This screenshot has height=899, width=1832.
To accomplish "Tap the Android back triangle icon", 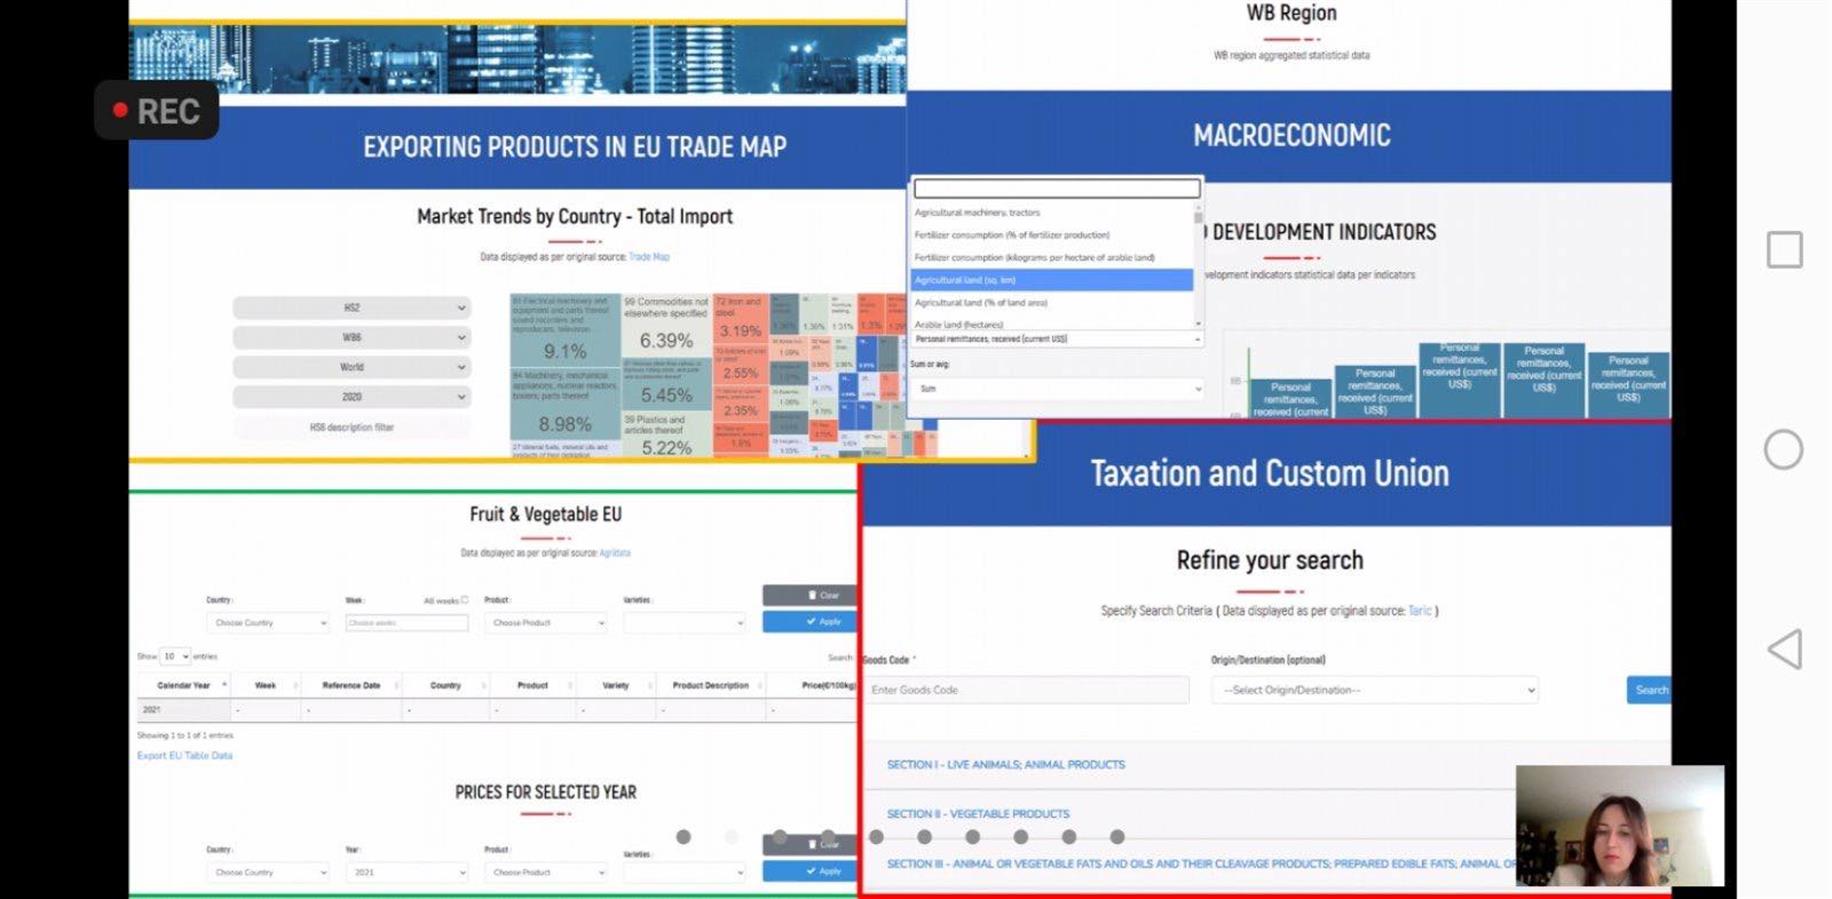I will point(1785,649).
